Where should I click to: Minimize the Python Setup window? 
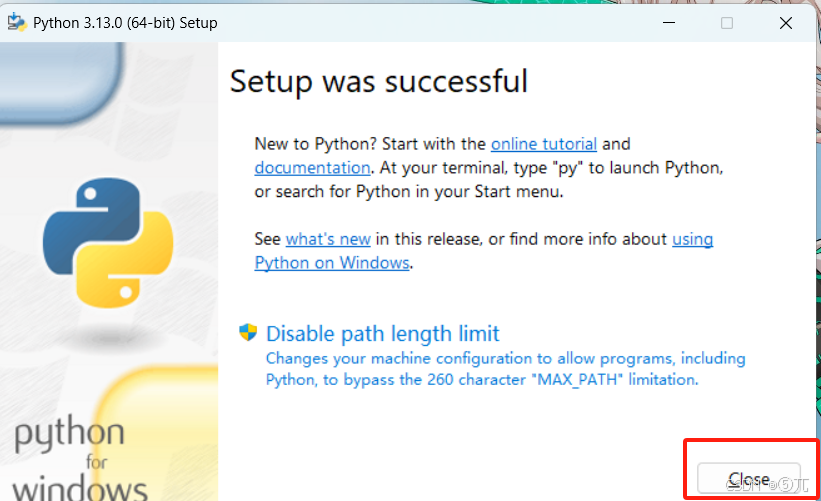click(x=669, y=23)
